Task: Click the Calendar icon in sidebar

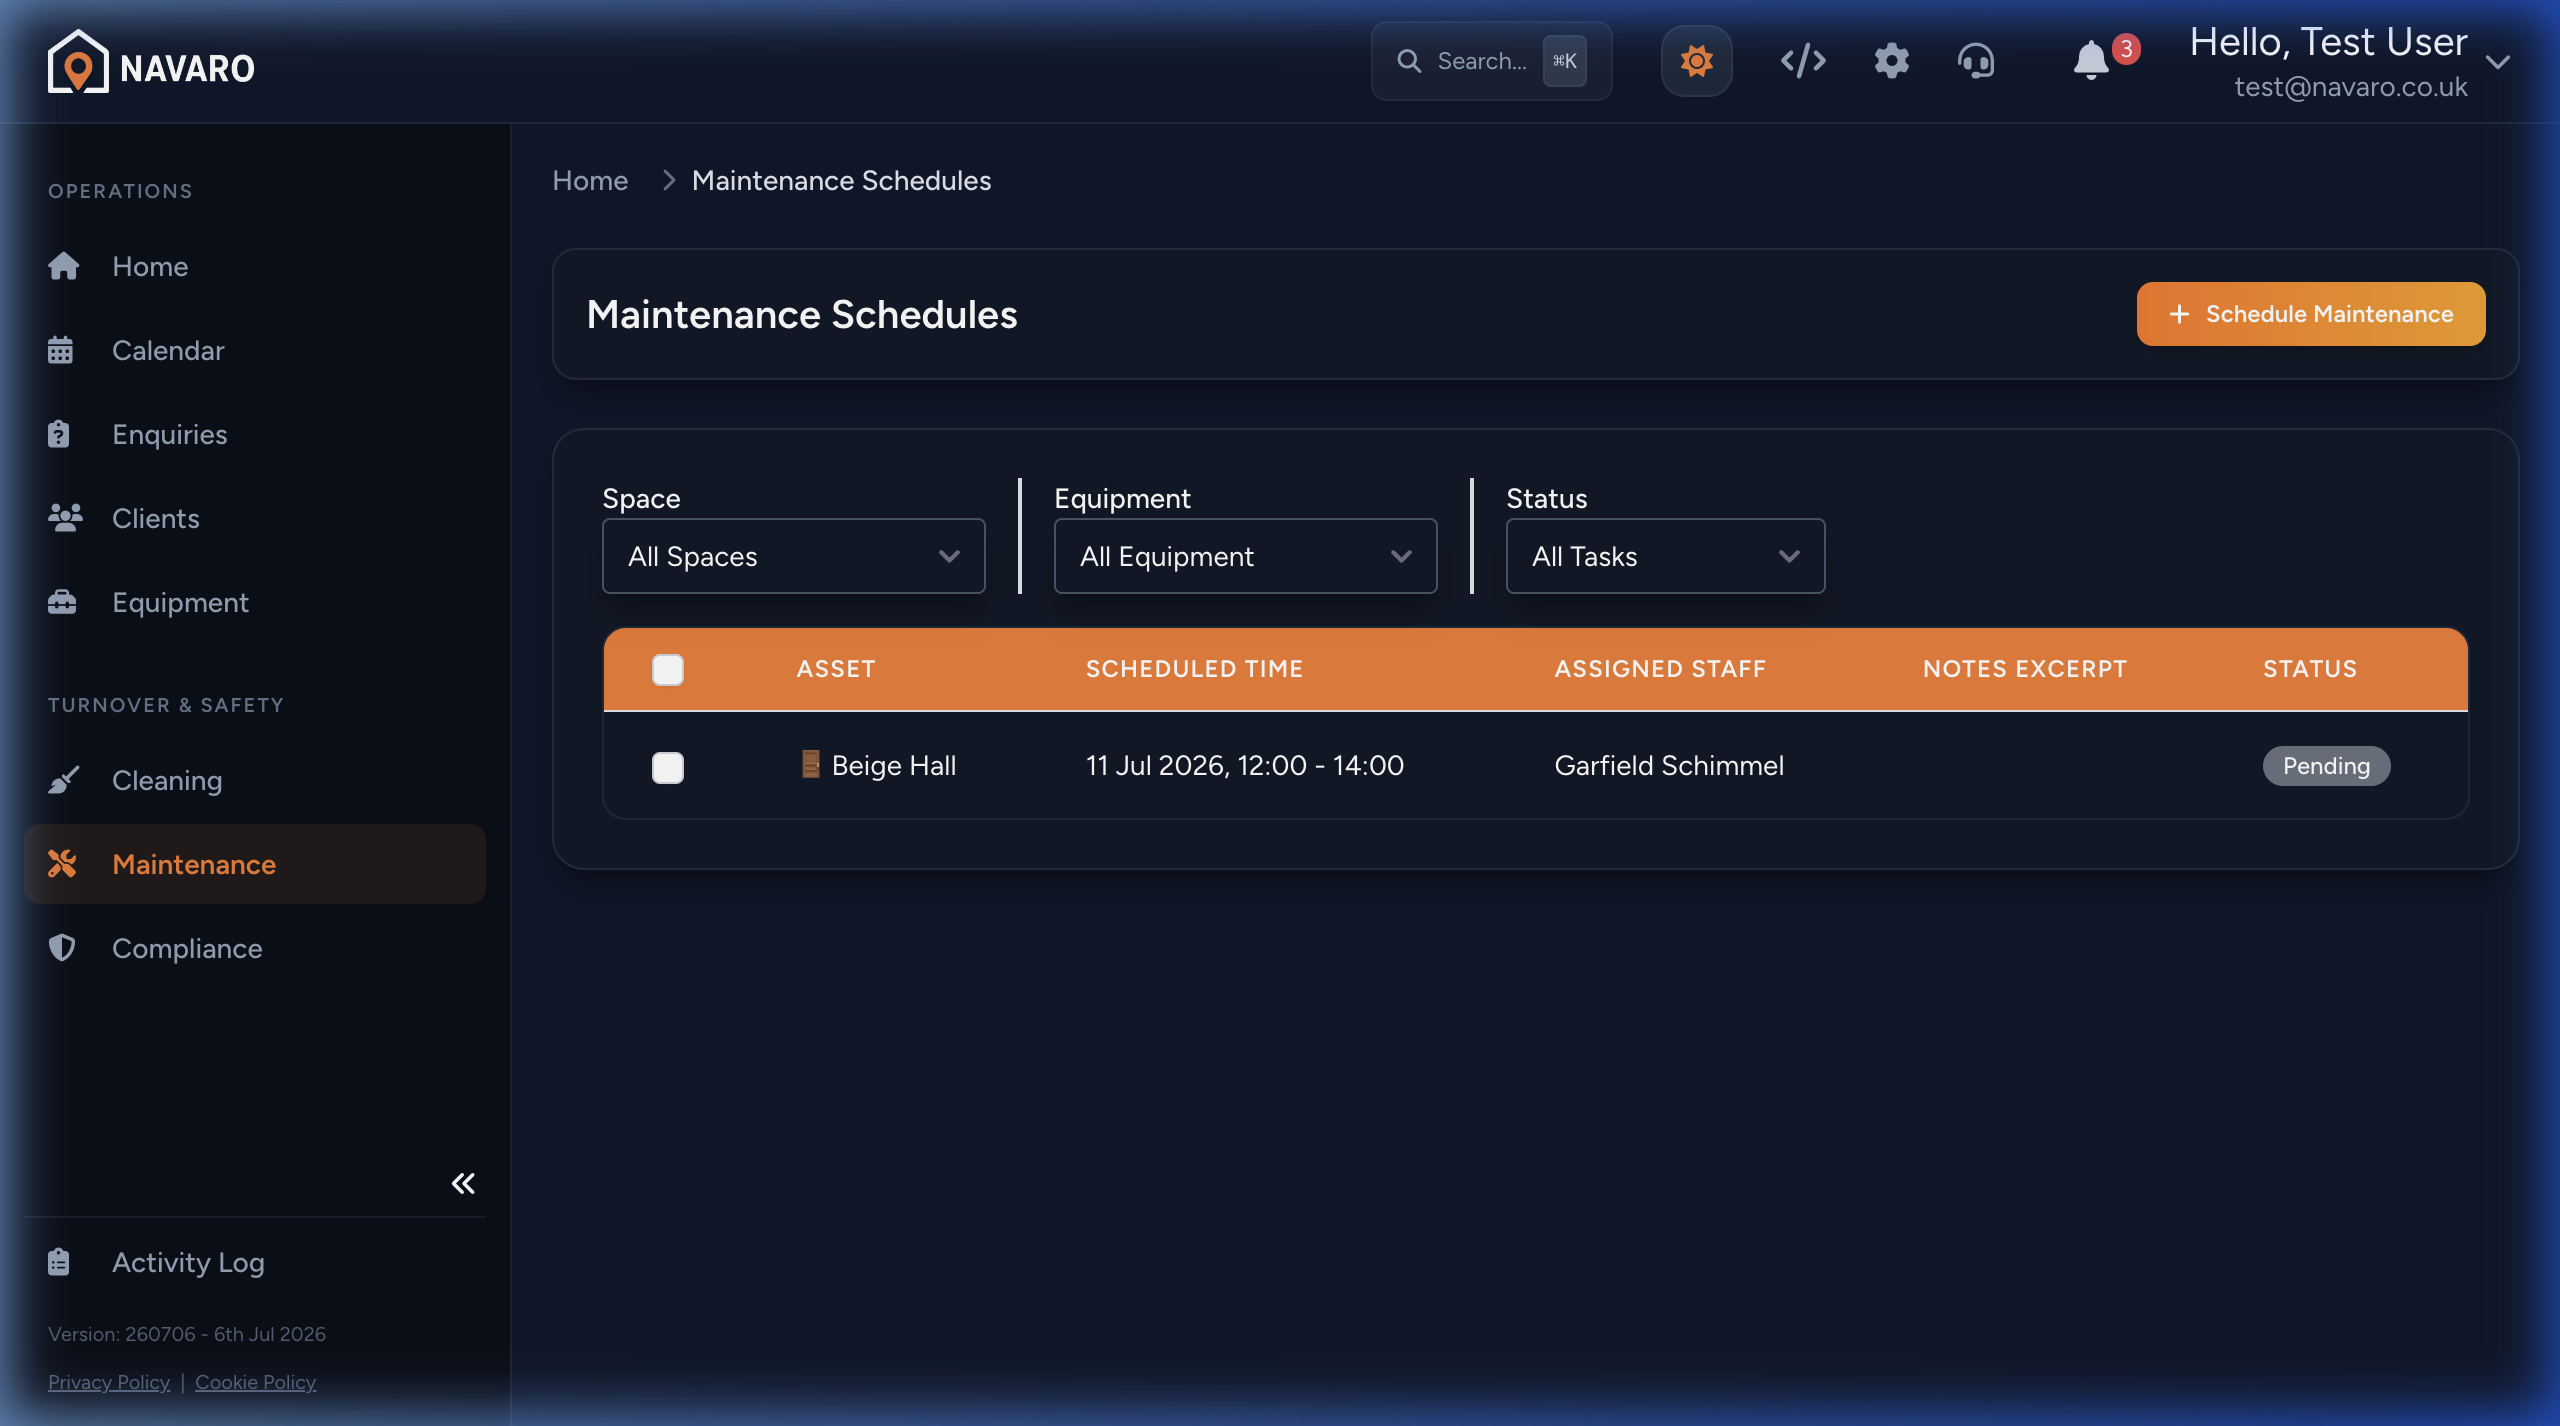Action: [x=60, y=350]
